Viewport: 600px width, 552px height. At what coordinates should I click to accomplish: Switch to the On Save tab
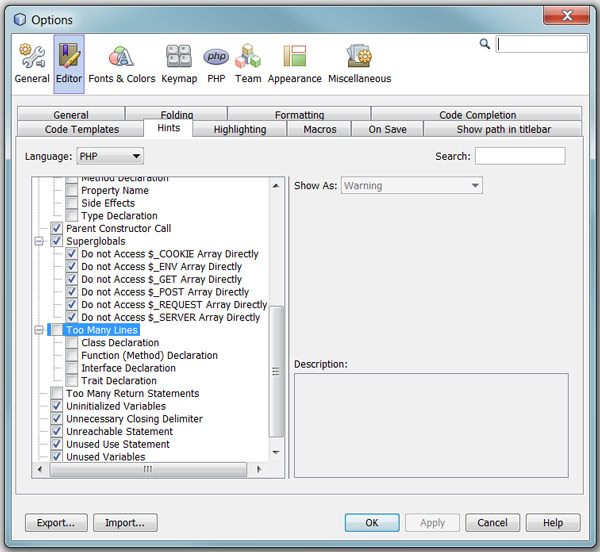(387, 129)
